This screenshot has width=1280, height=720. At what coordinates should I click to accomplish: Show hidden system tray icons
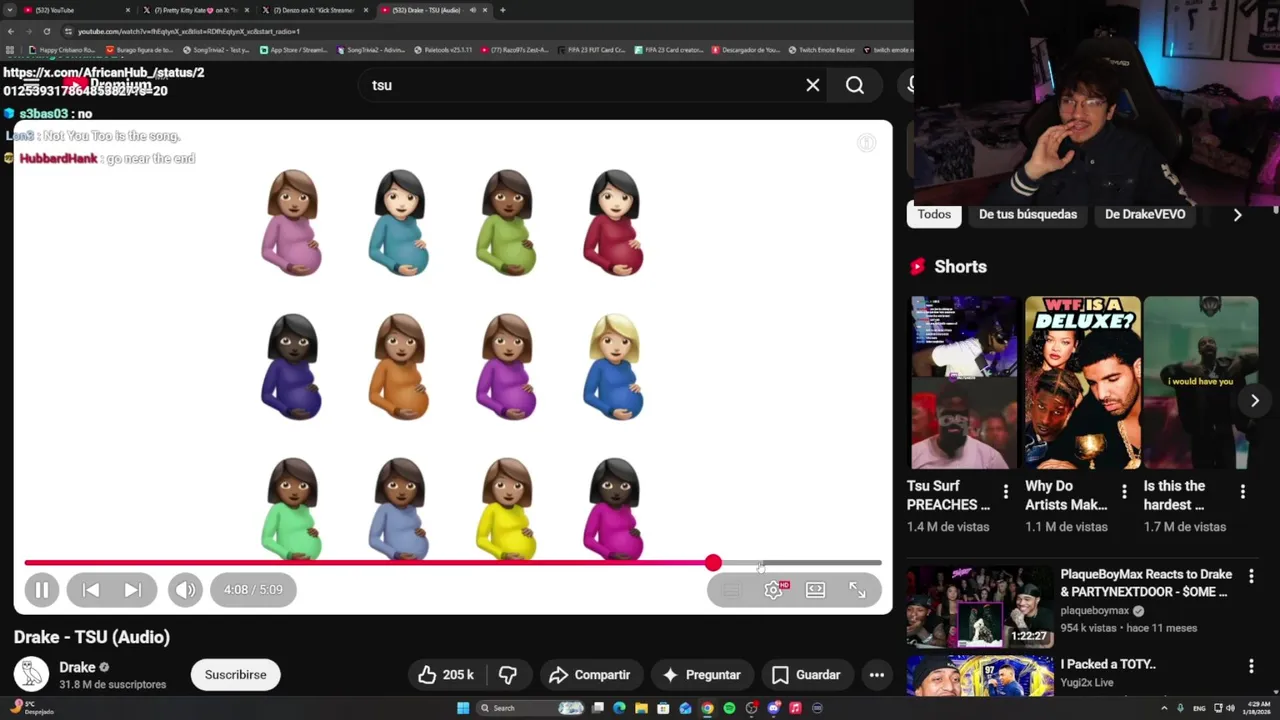click(1164, 708)
